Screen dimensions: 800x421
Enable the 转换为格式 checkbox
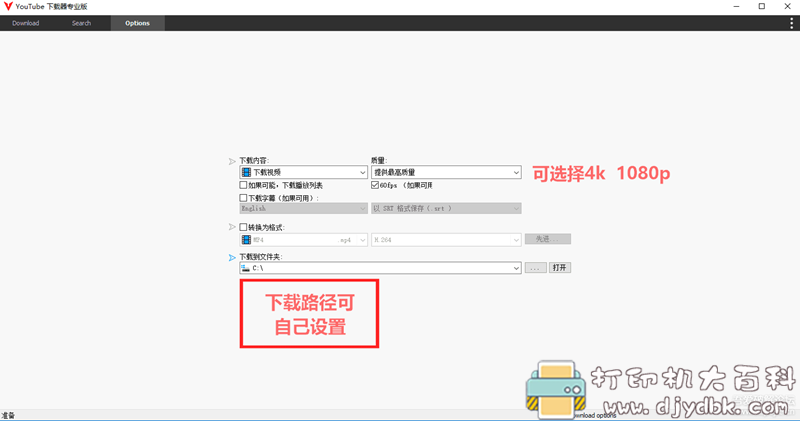coord(243,227)
